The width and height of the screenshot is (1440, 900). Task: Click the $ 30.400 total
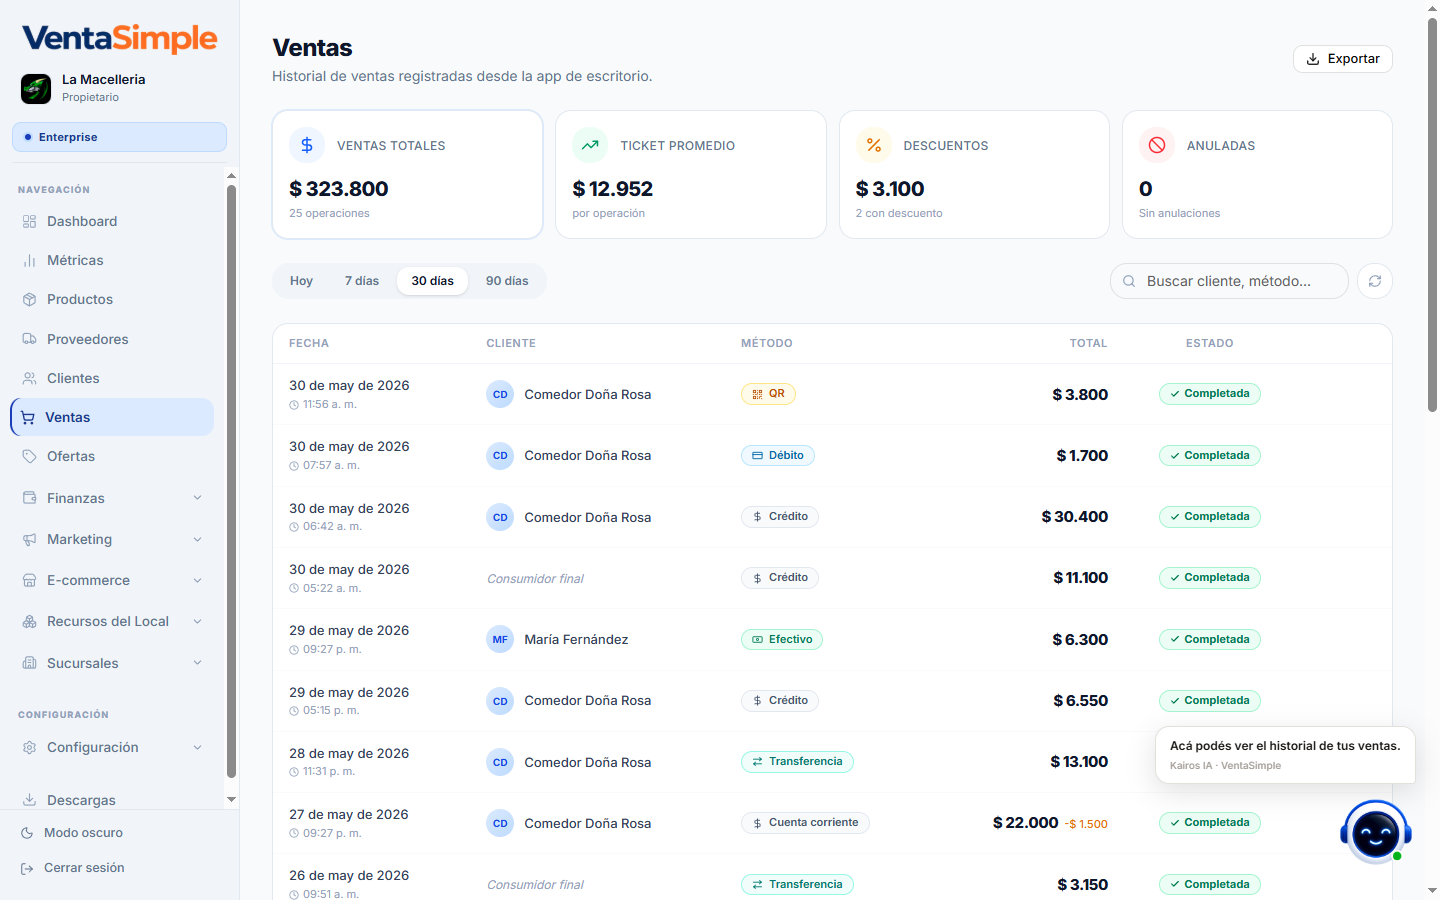pyautogui.click(x=1075, y=517)
